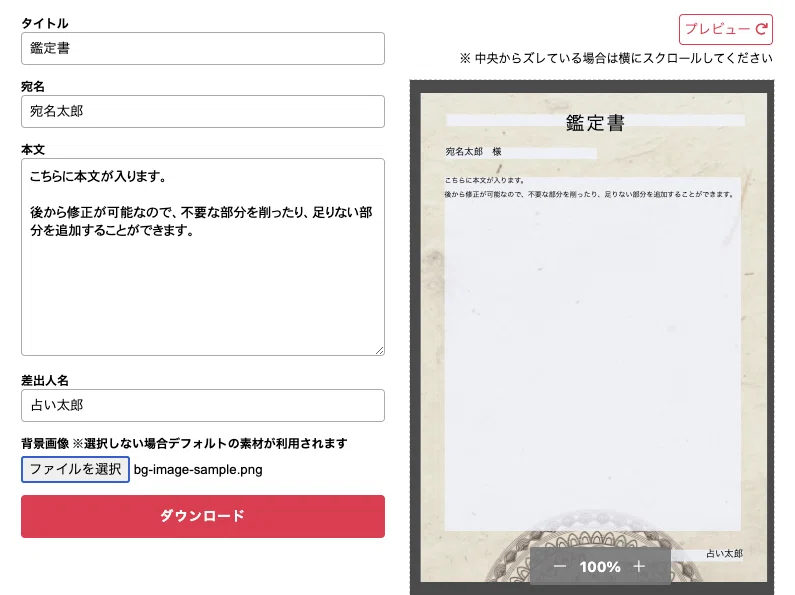Zoom in with the plus icon
795x595 pixels.
[x=639, y=566]
